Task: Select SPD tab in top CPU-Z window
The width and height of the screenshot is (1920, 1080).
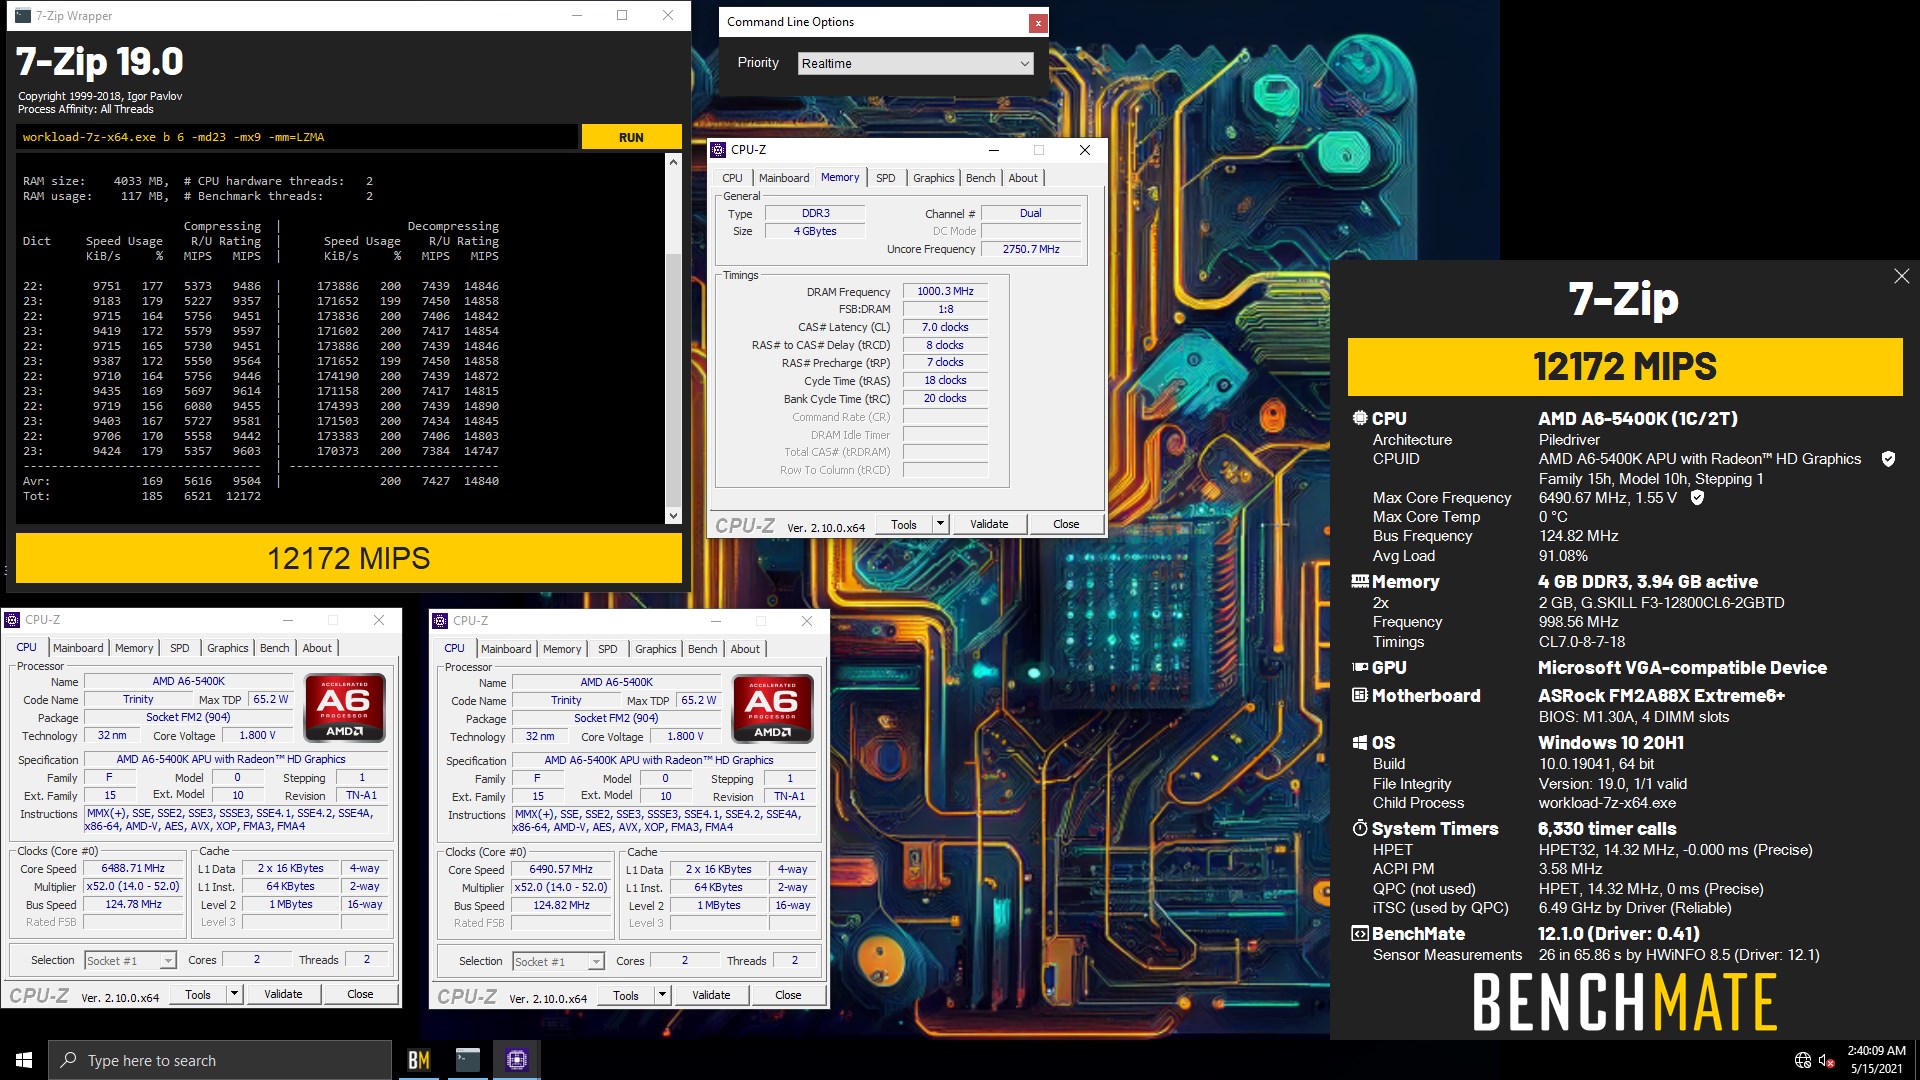Action: (x=886, y=178)
